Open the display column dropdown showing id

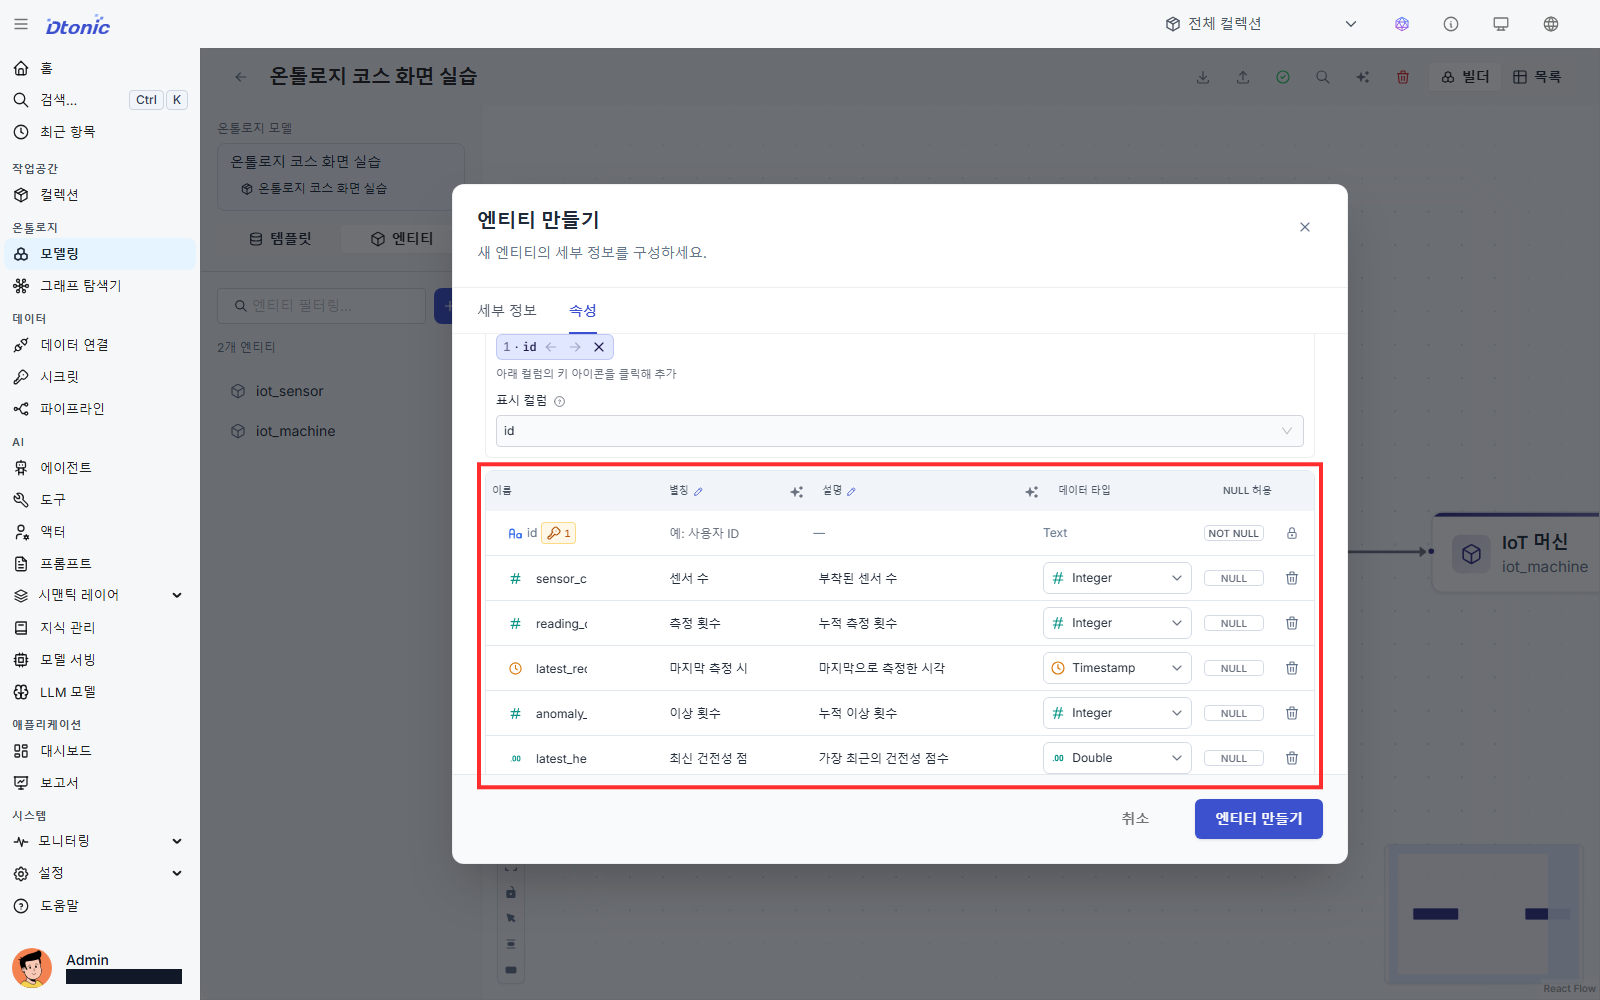click(900, 431)
